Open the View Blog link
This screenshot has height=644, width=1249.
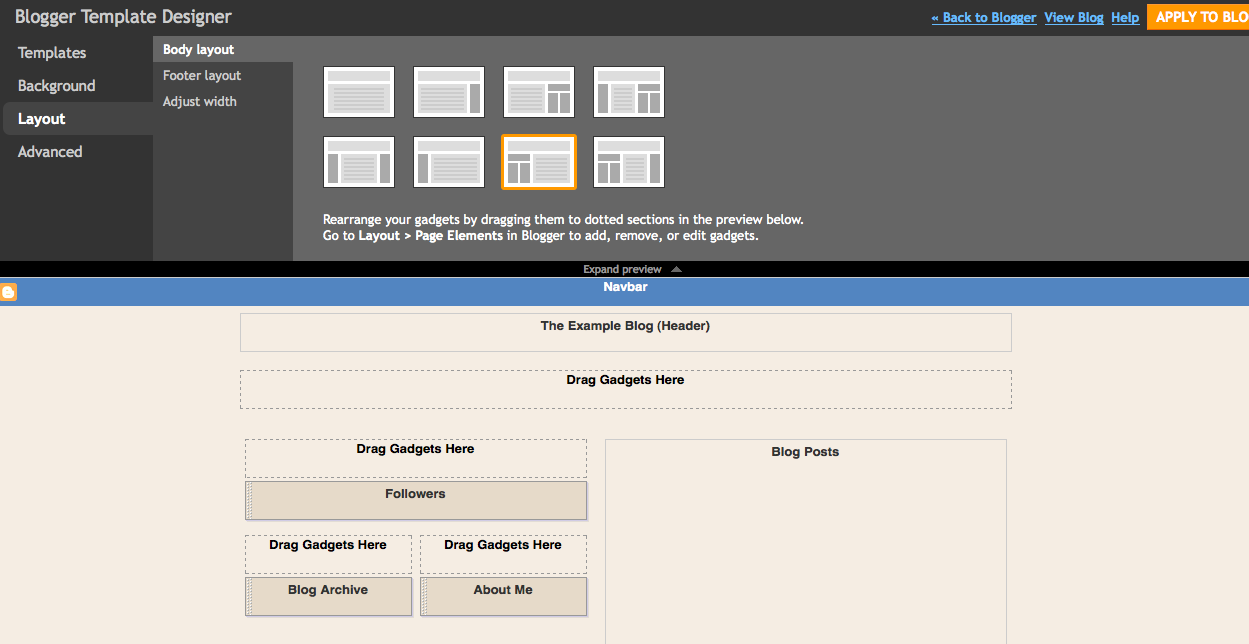(1074, 18)
